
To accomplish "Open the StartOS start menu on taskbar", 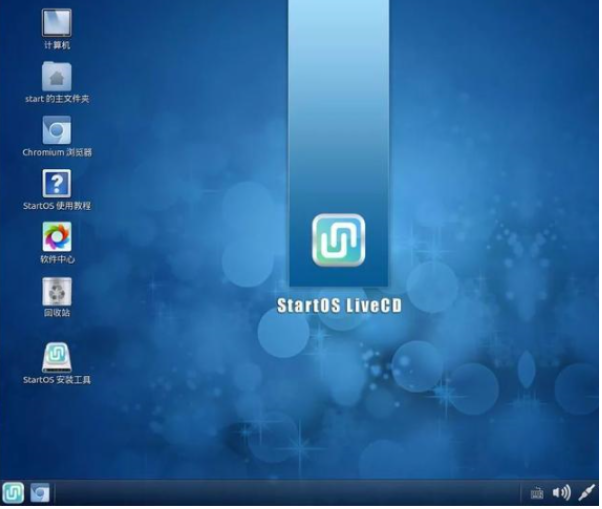I will point(13,493).
